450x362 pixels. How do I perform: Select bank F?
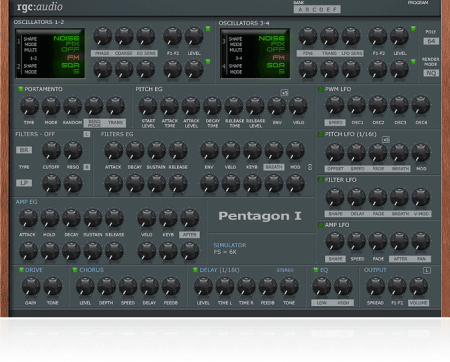[335, 10]
